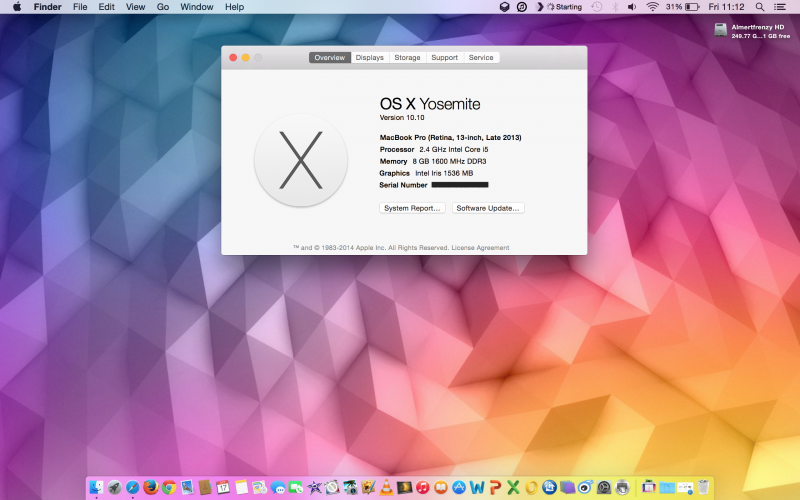Image resolution: width=800 pixels, height=500 pixels.
Task: Switch to the Storage tab
Action: point(407,58)
